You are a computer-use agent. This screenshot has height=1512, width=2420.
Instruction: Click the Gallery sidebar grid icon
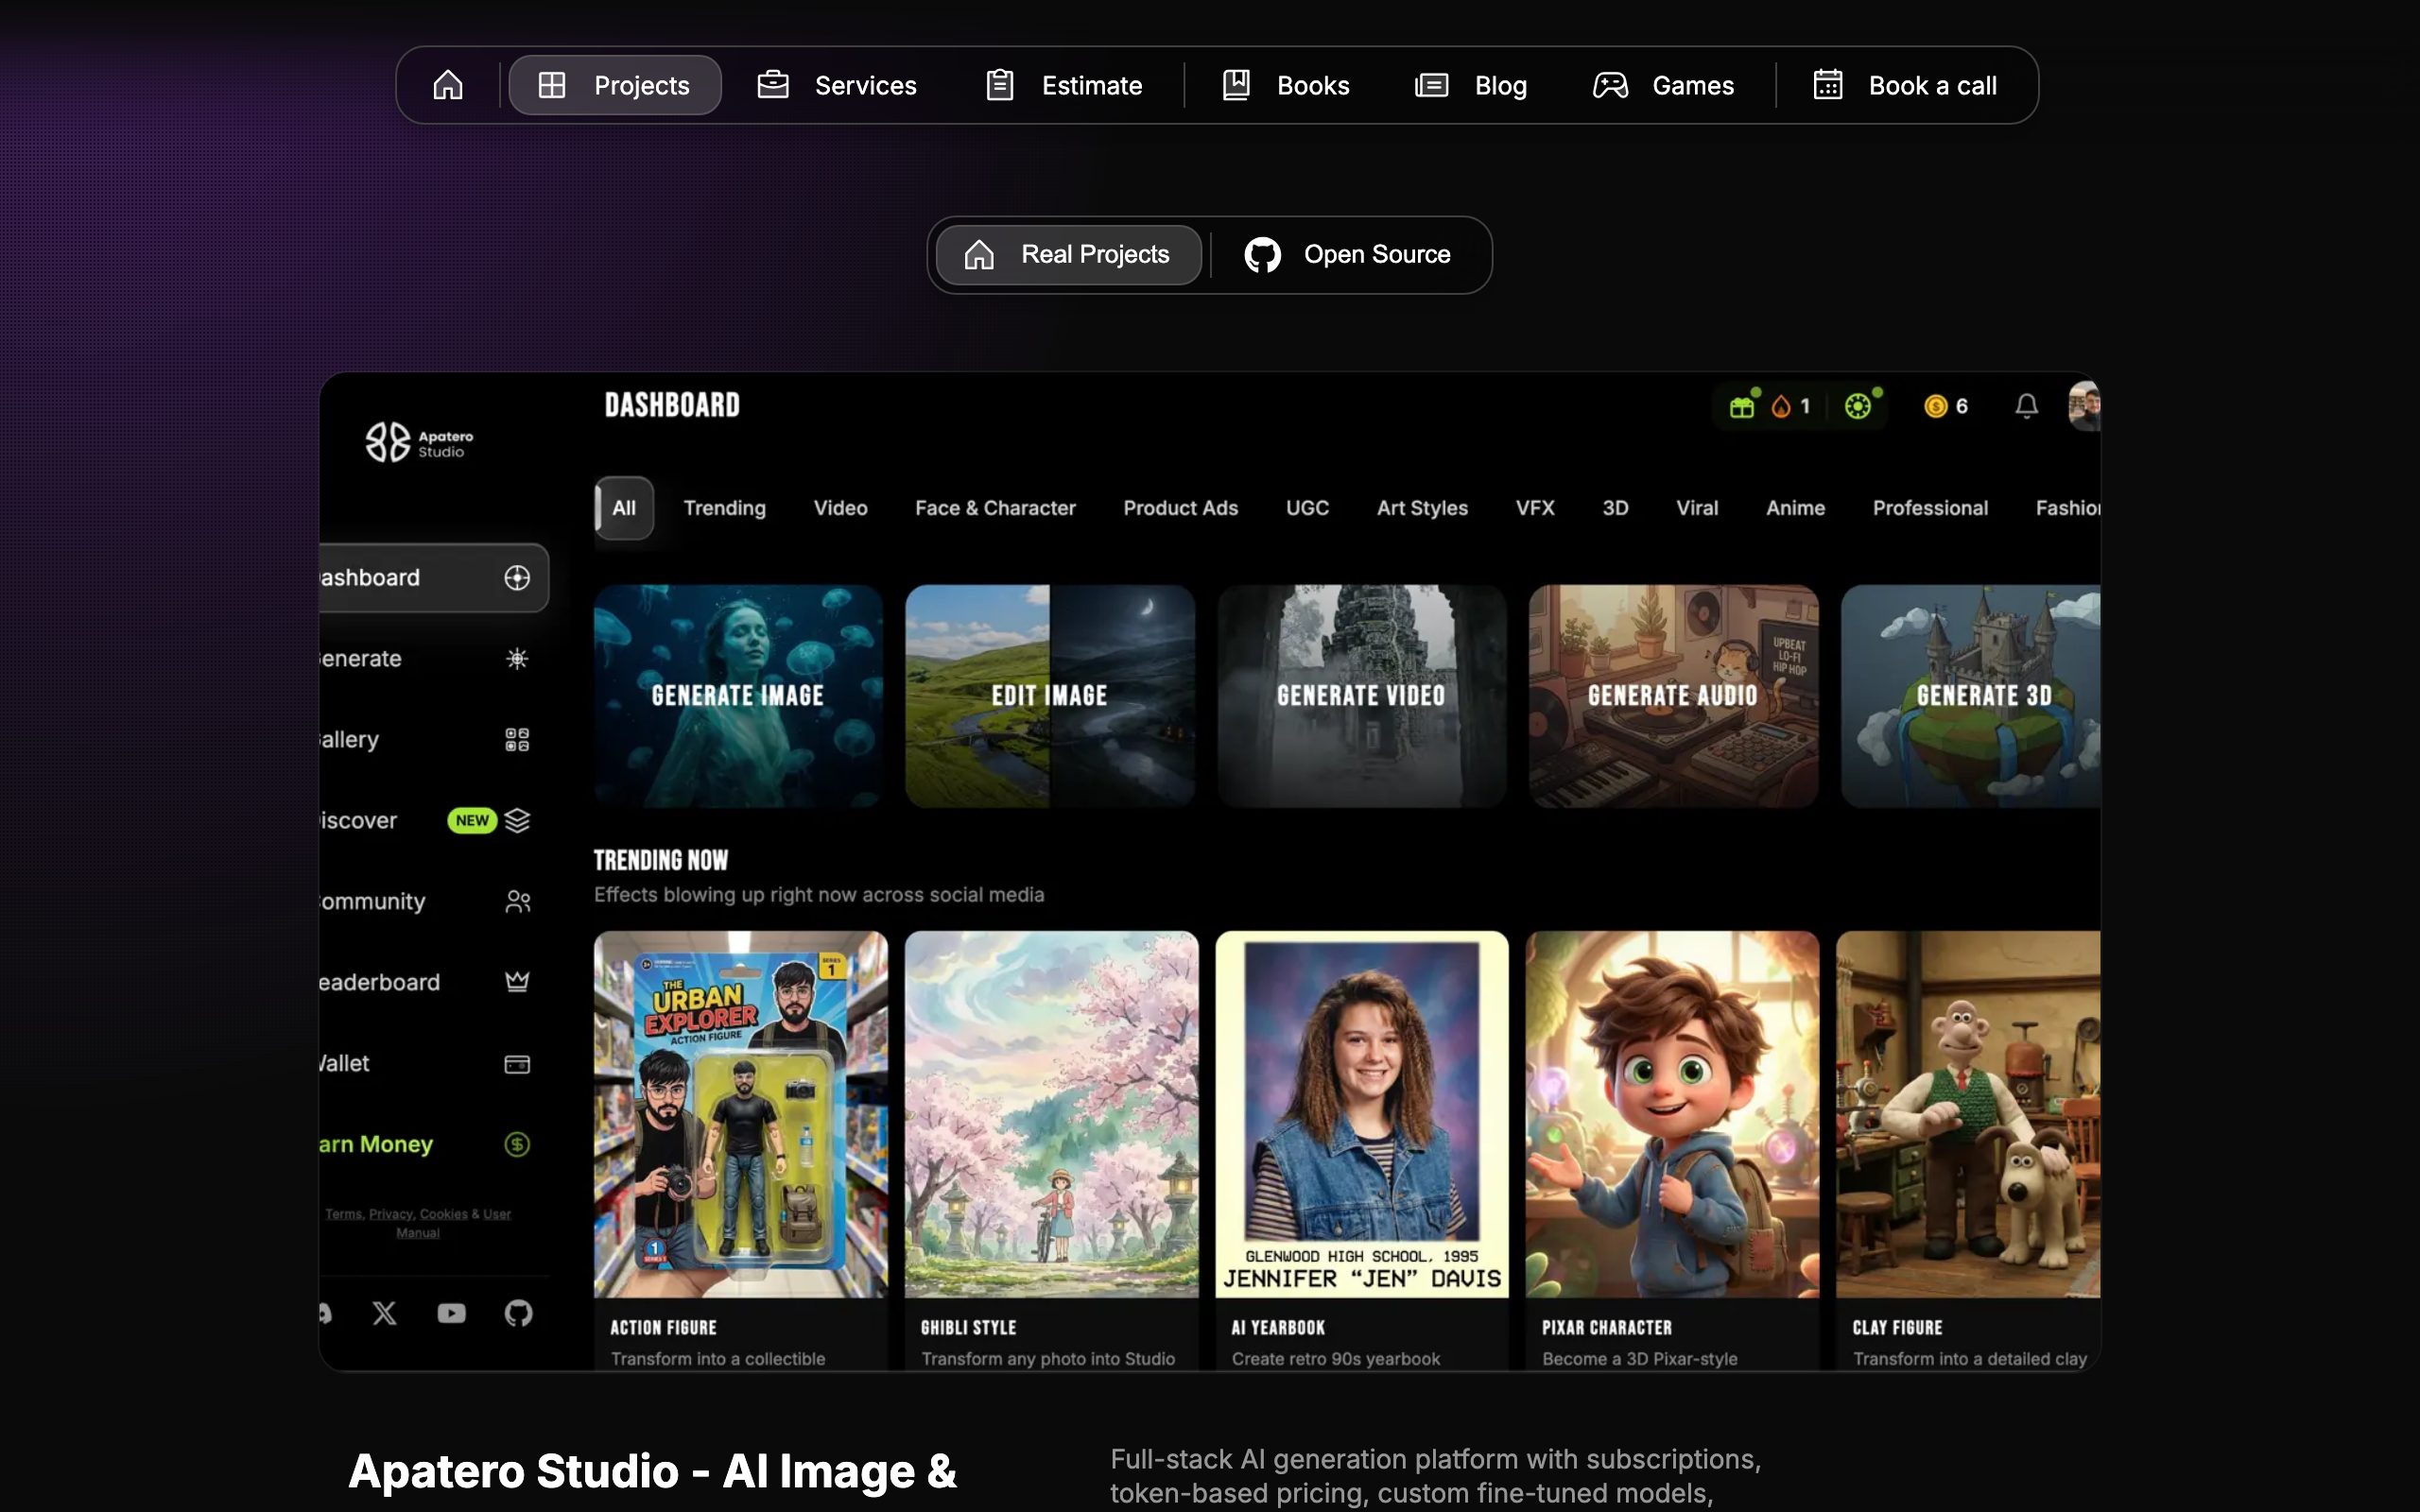point(517,740)
